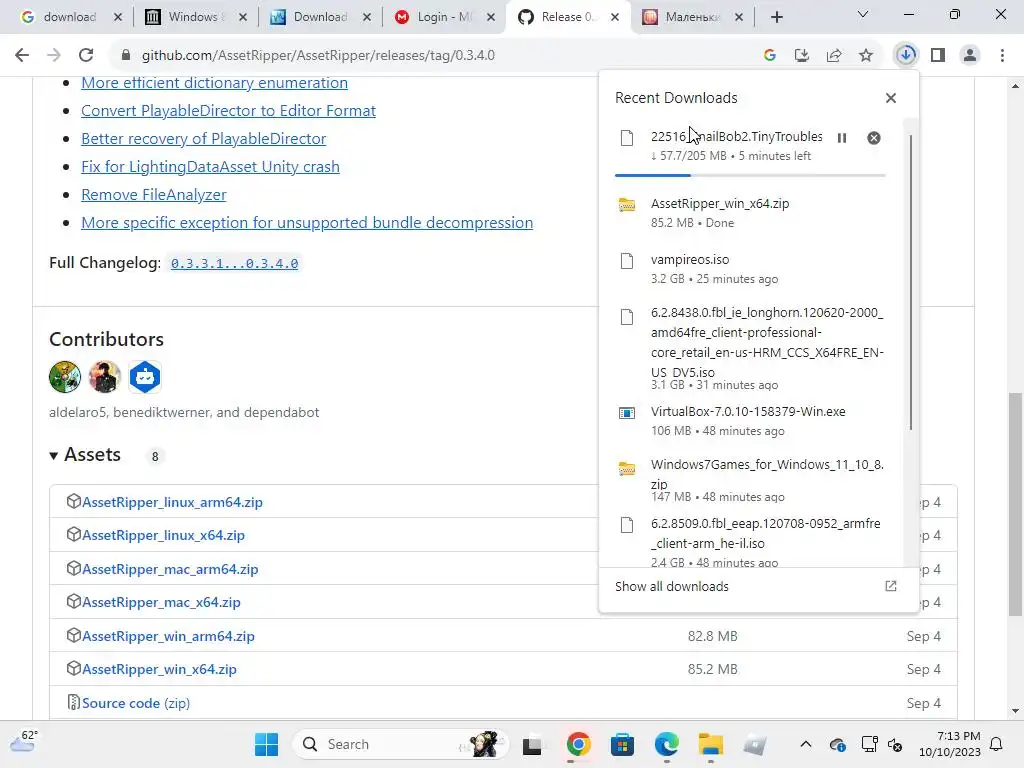This screenshot has width=1024, height=768.
Task: Show hidden system tray icons
Action: (x=806, y=744)
